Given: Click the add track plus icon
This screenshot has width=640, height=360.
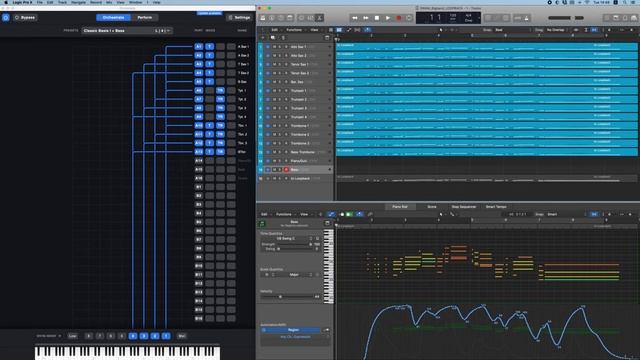Looking at the screenshot, I should [262, 38].
